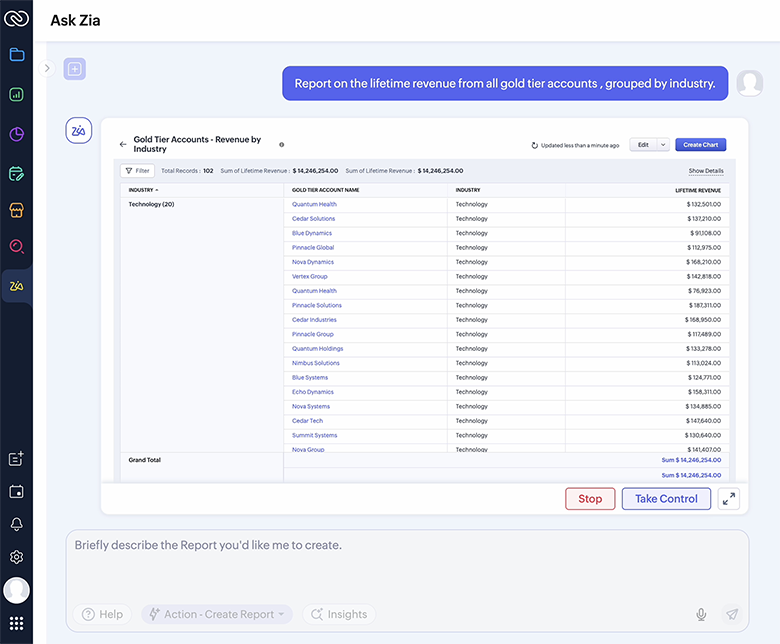Expand the report to full screen
Screen dimensions: 780x644
[x=729, y=499]
